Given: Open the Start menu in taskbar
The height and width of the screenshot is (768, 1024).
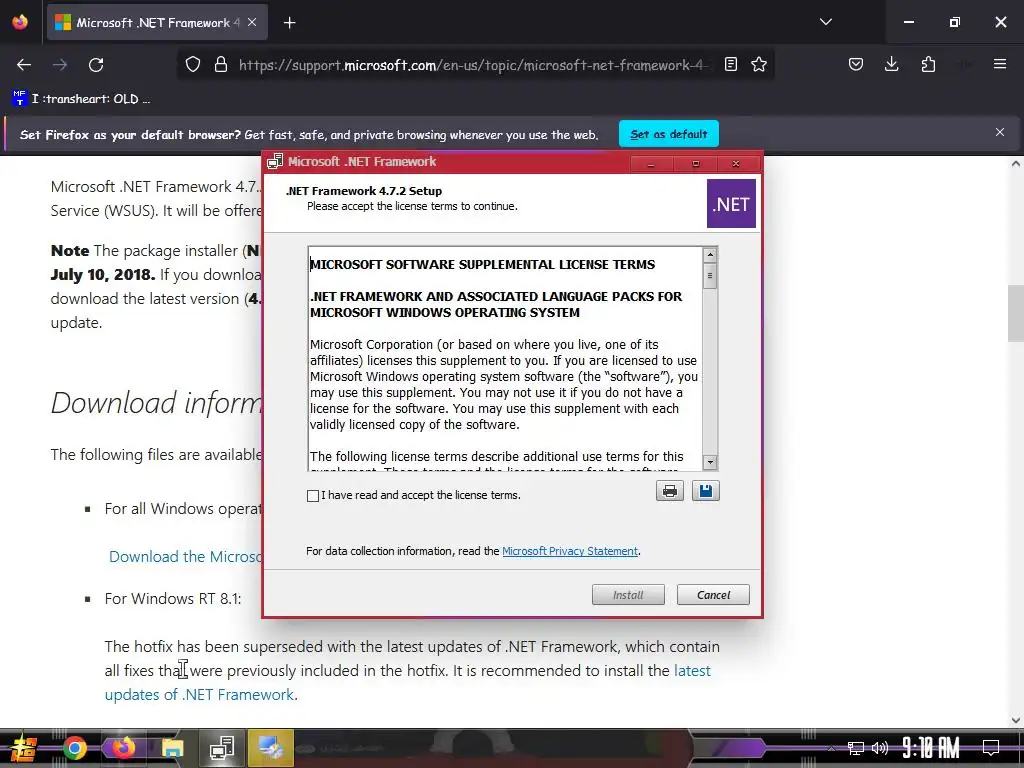Looking at the screenshot, I should pos(23,749).
